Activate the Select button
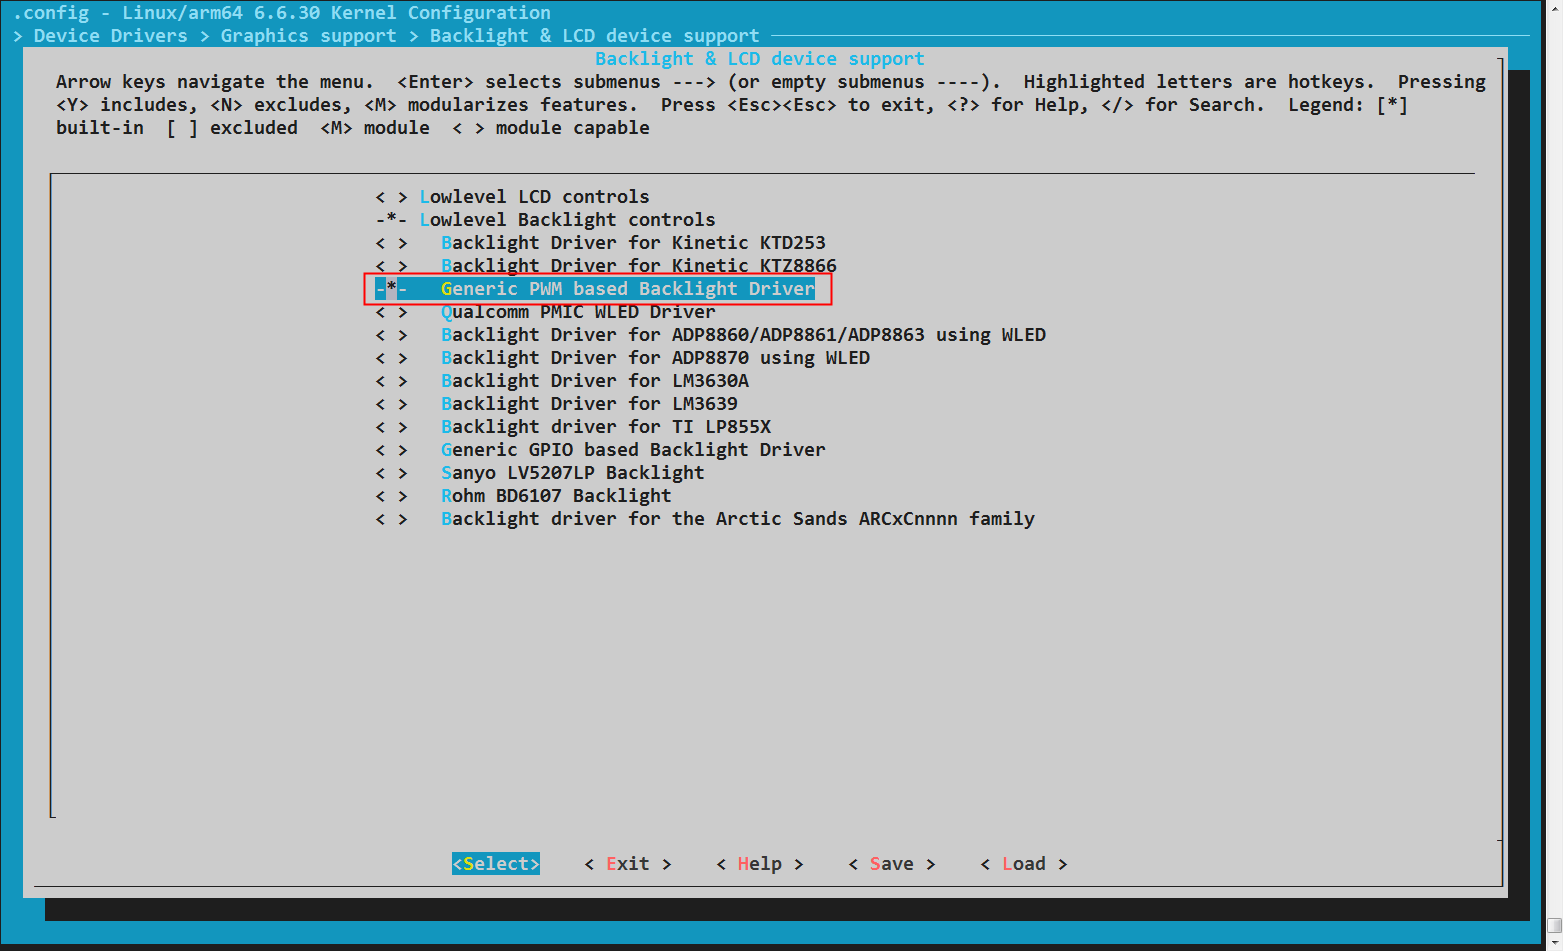Viewport: 1563px width, 951px height. pyautogui.click(x=495, y=863)
